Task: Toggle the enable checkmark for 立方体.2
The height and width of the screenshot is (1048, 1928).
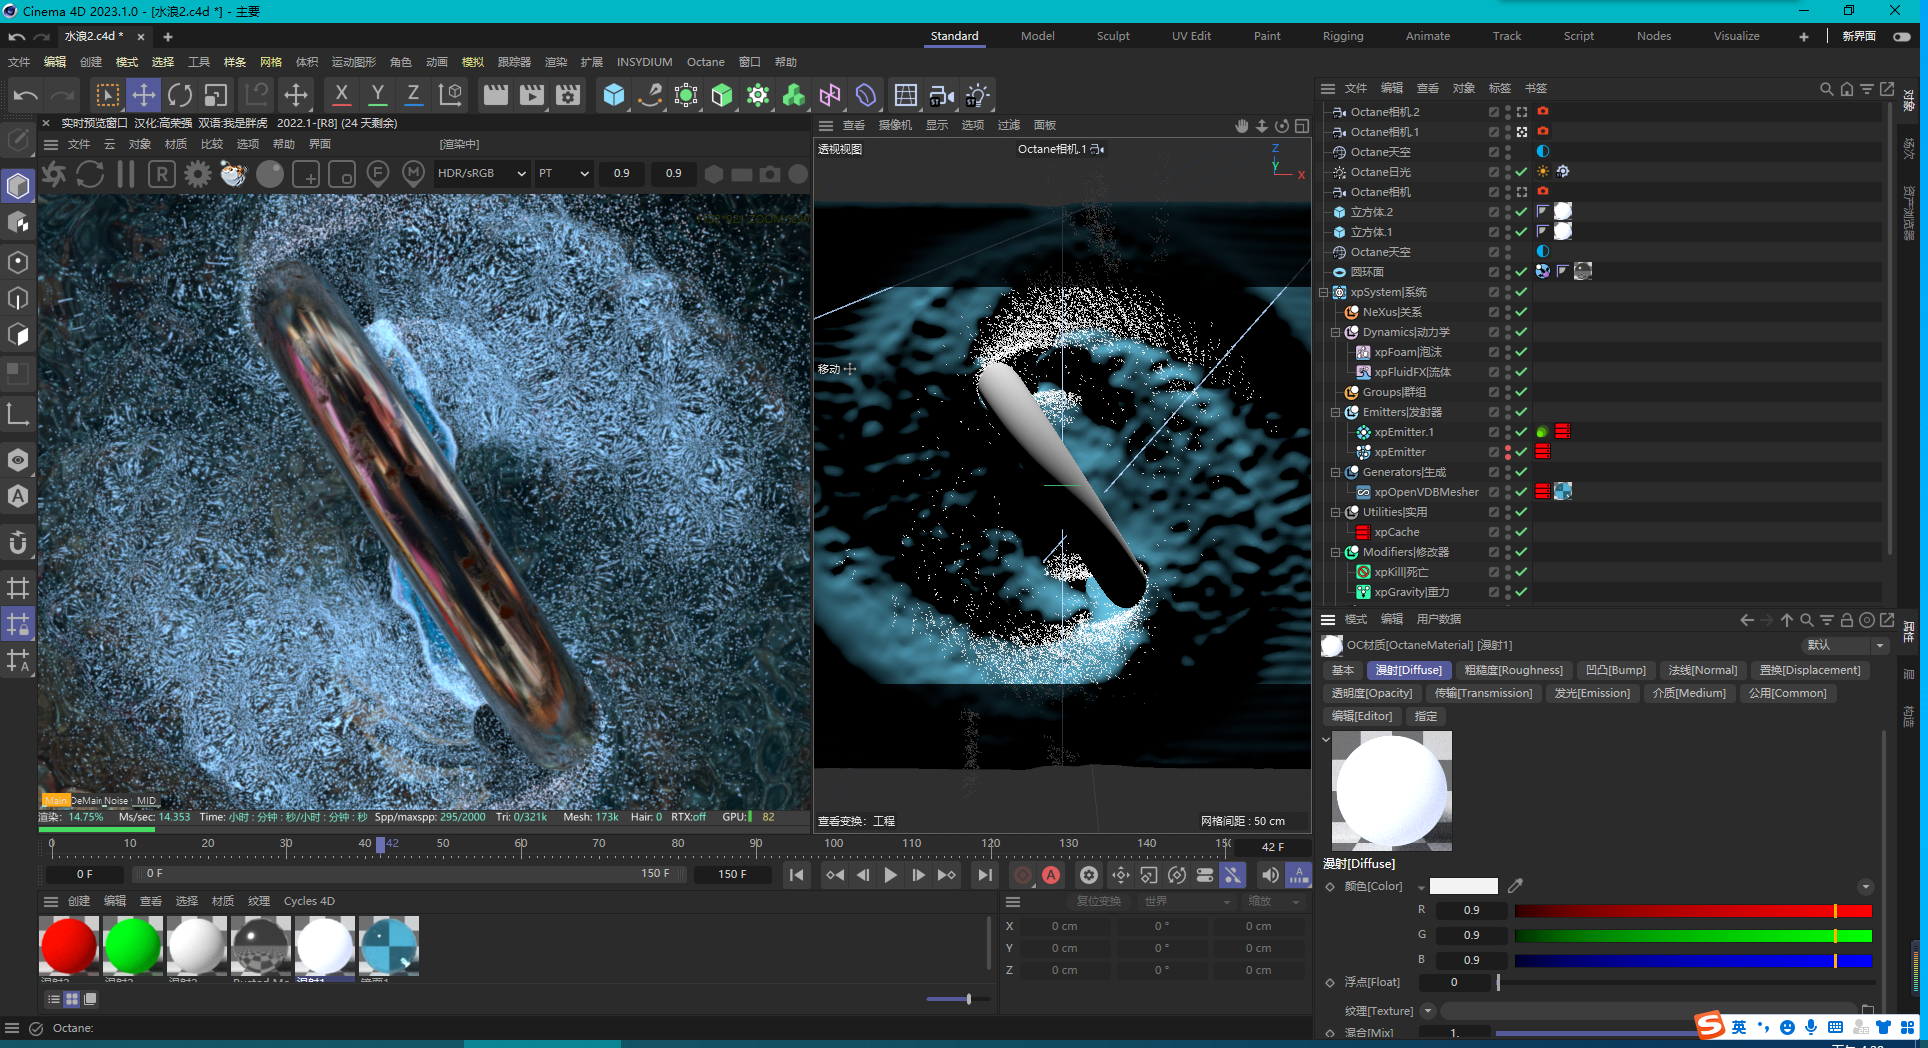Action: coord(1521,212)
